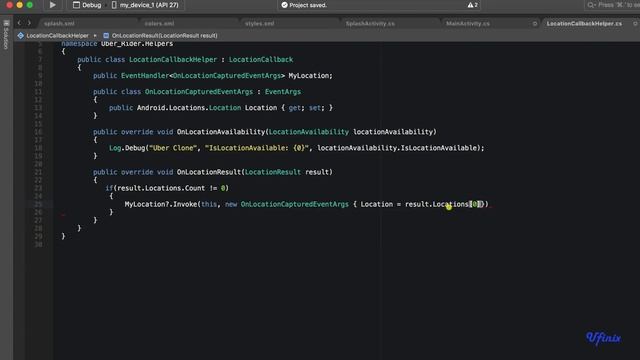
Task: Click 'OnLocationResult' in the method signature
Action: pos(209,172)
